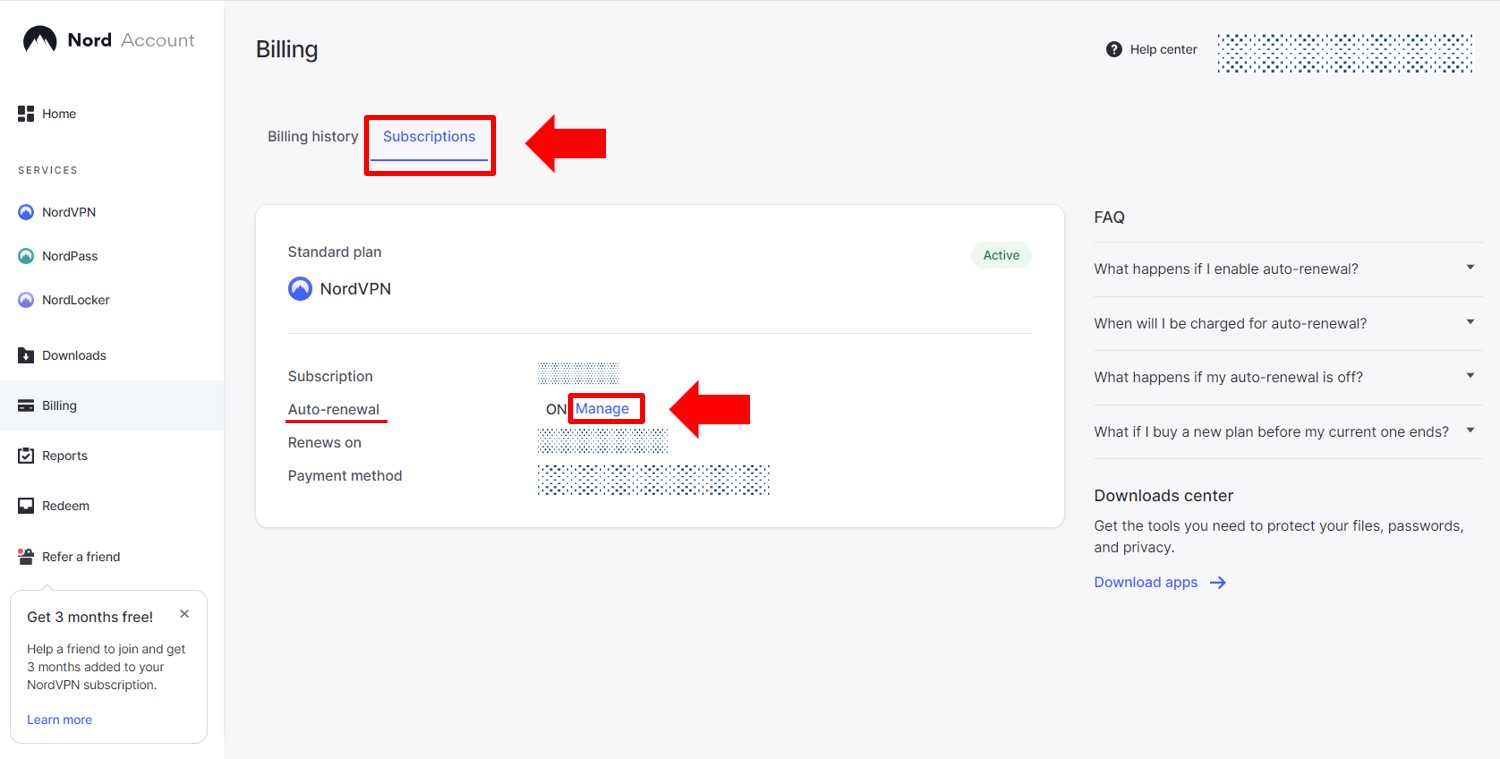This screenshot has width=1500, height=759.
Task: Open the Downloads section
Action: (x=73, y=355)
